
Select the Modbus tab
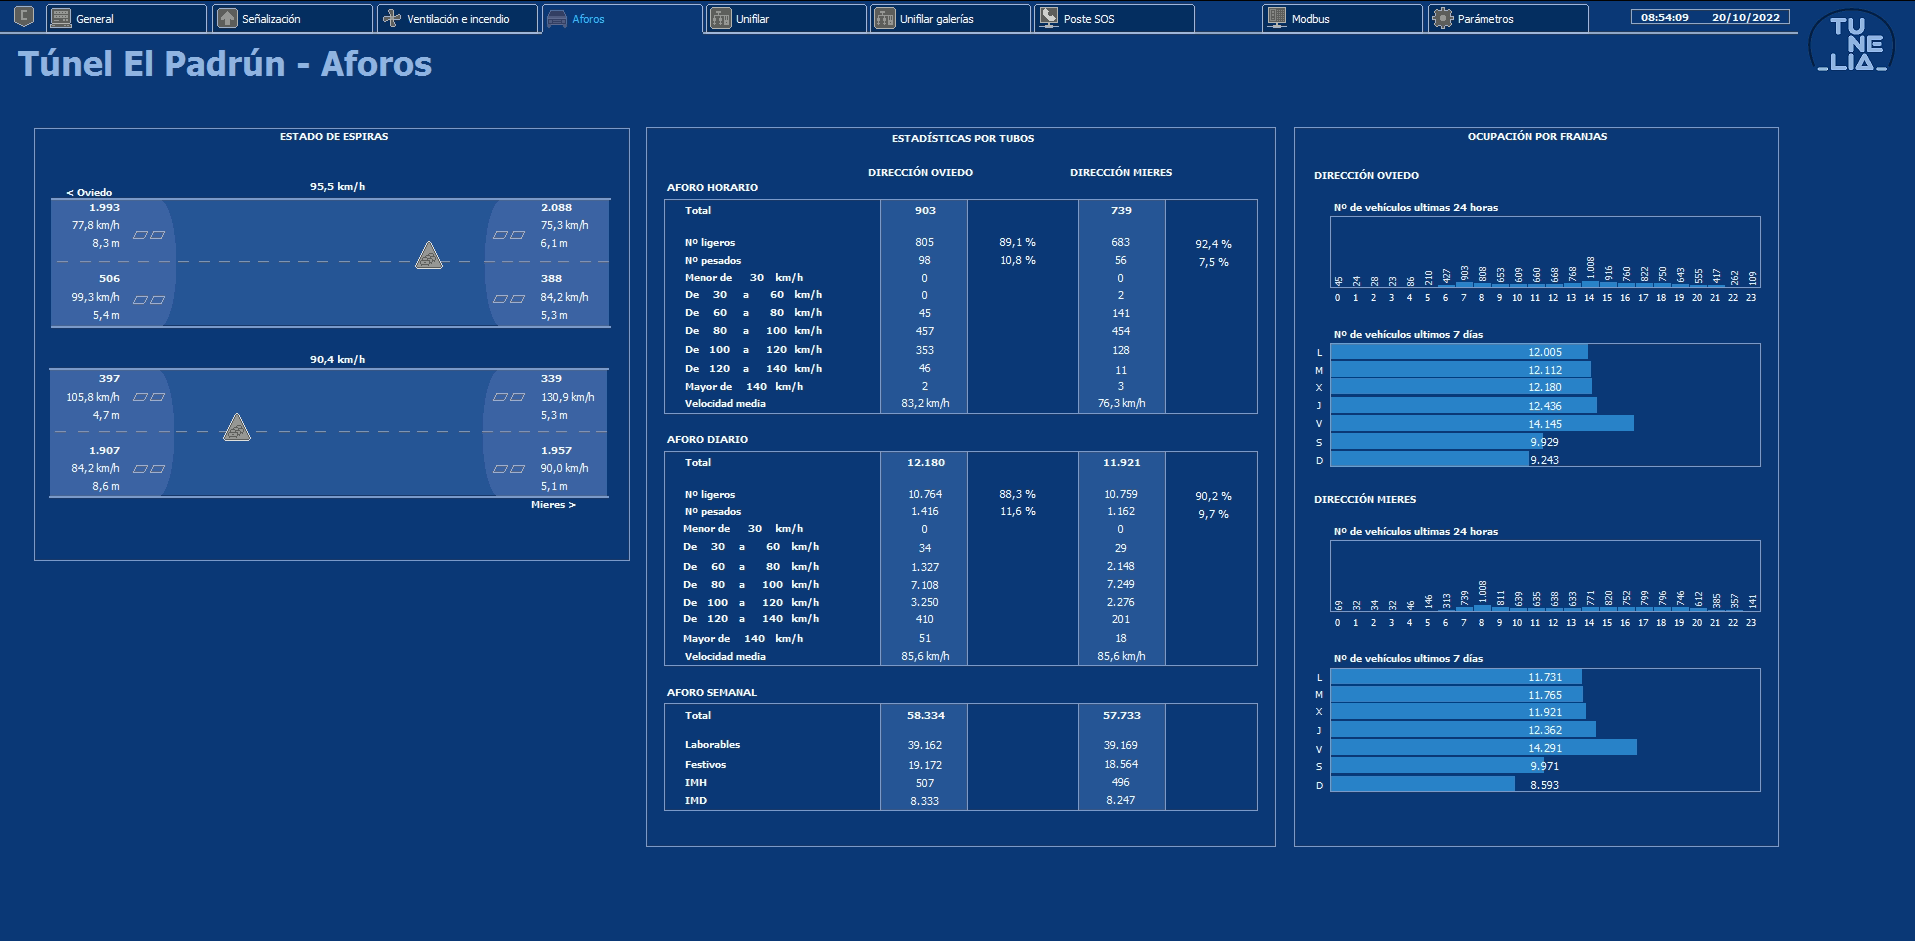click(1342, 18)
